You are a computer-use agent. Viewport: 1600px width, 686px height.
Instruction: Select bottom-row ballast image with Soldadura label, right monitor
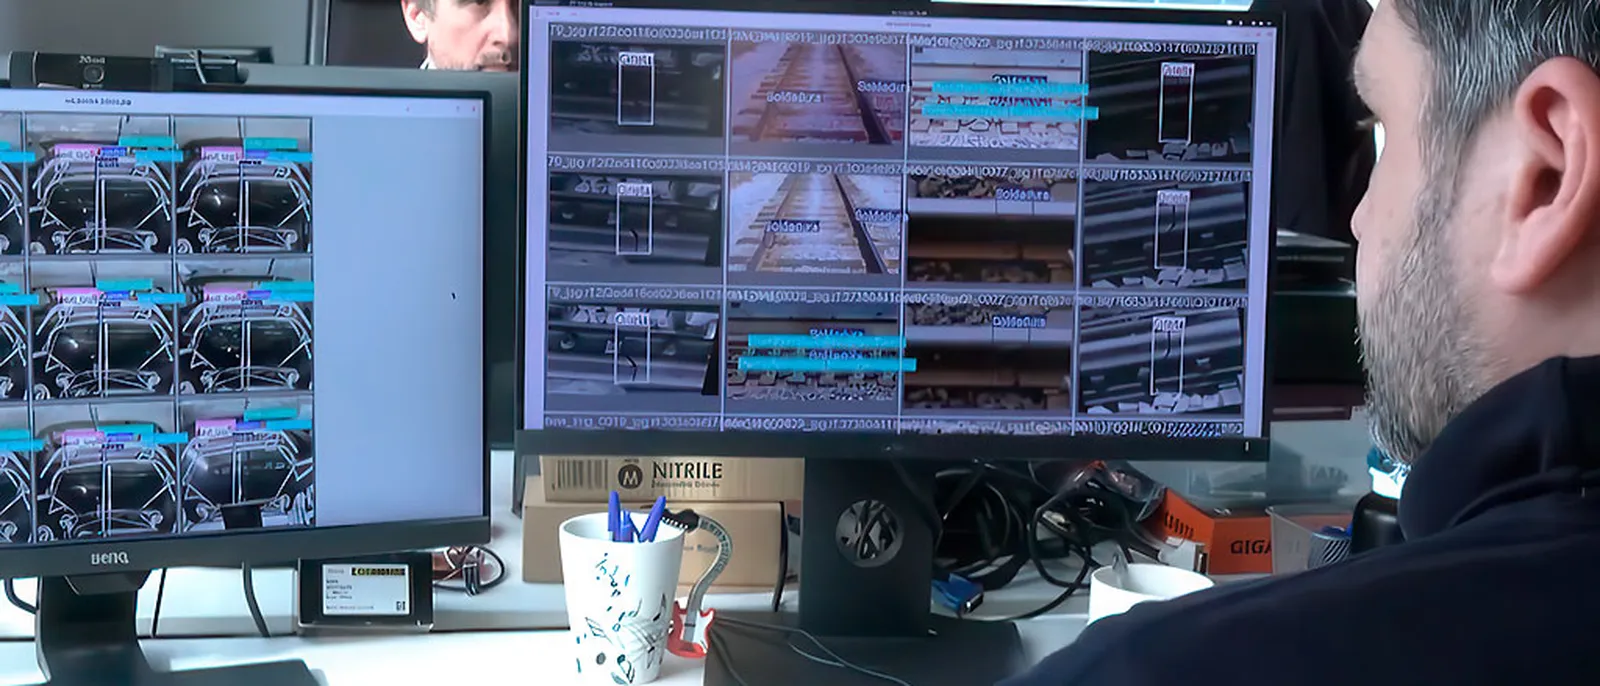point(987,359)
